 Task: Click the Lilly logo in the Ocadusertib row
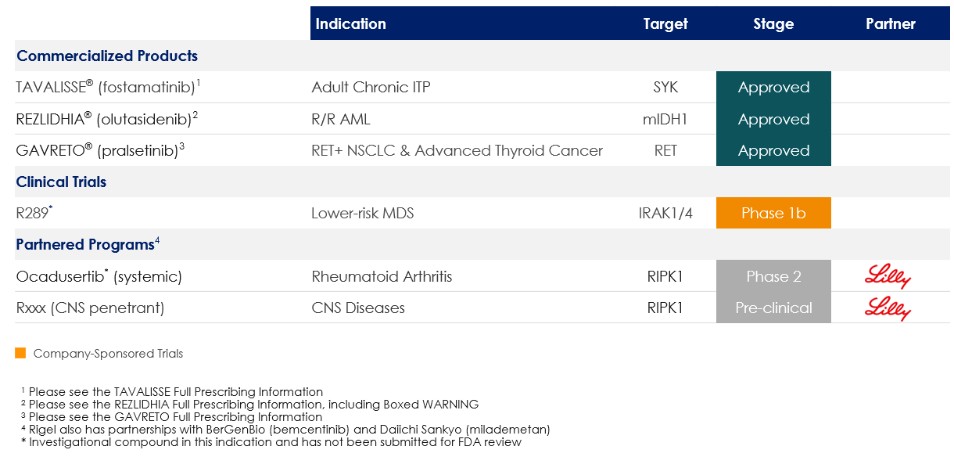(x=890, y=277)
